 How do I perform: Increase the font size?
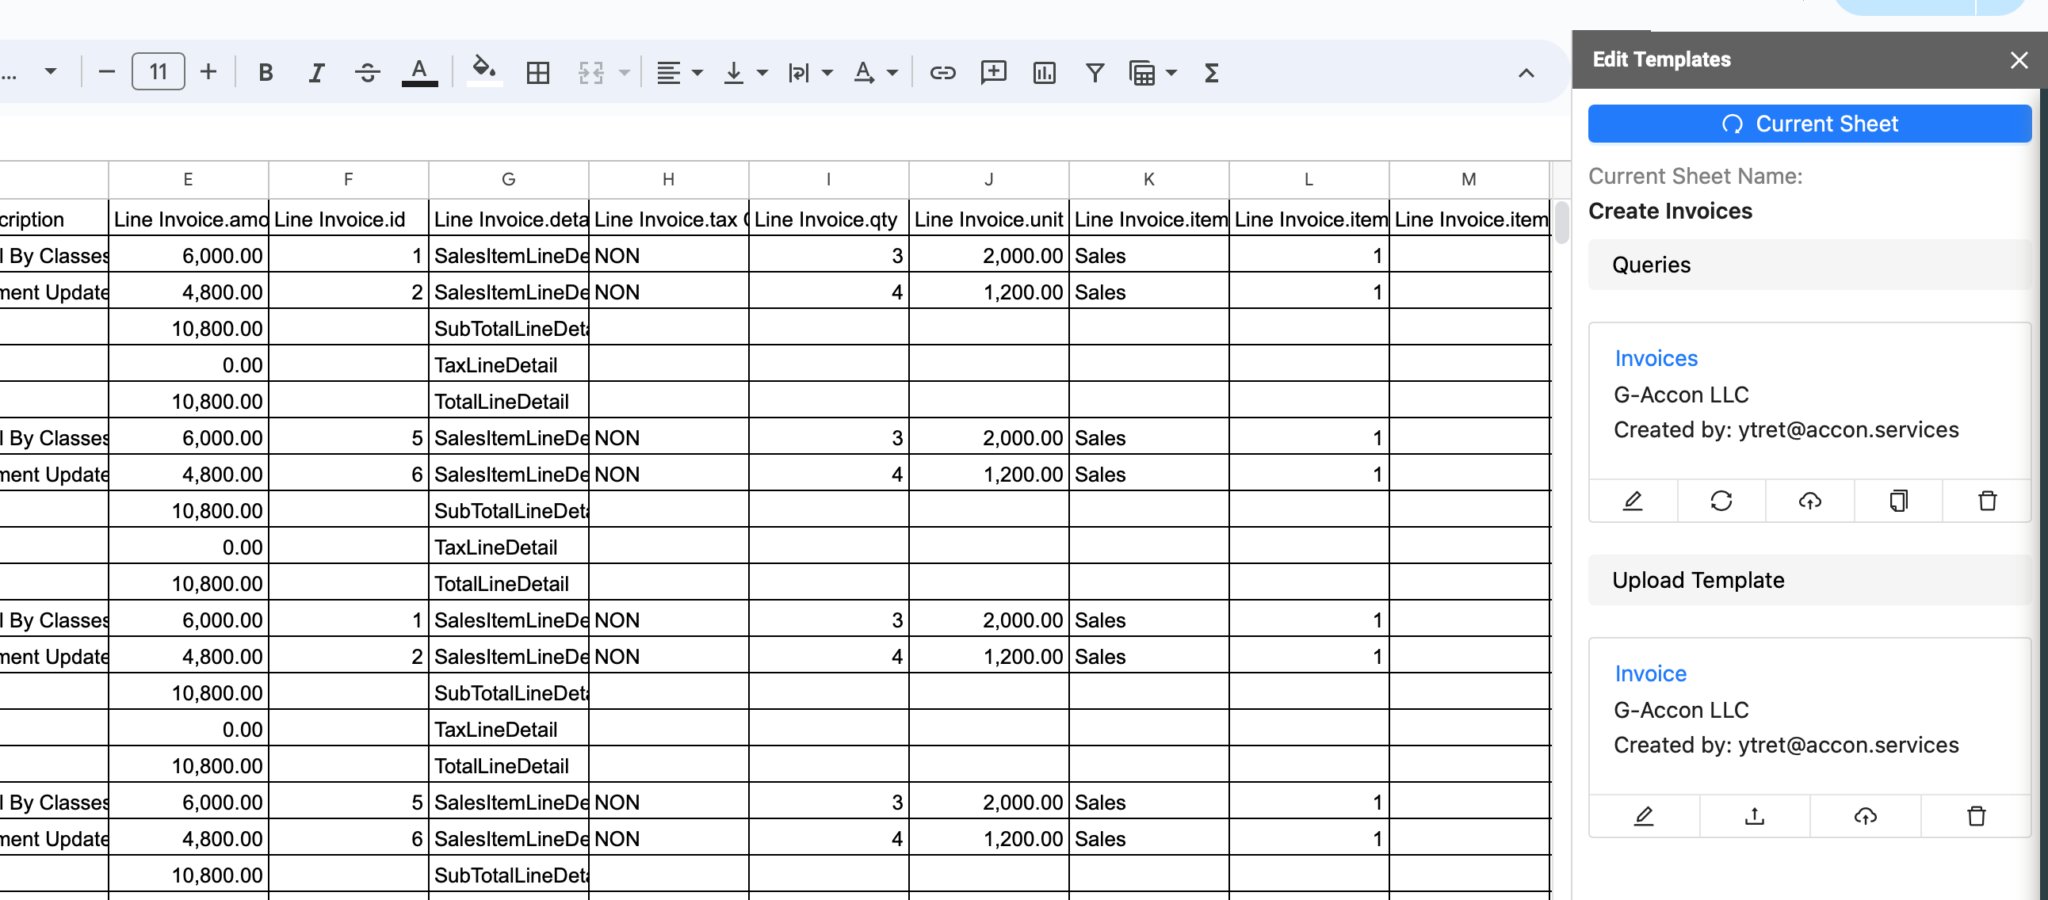point(208,72)
